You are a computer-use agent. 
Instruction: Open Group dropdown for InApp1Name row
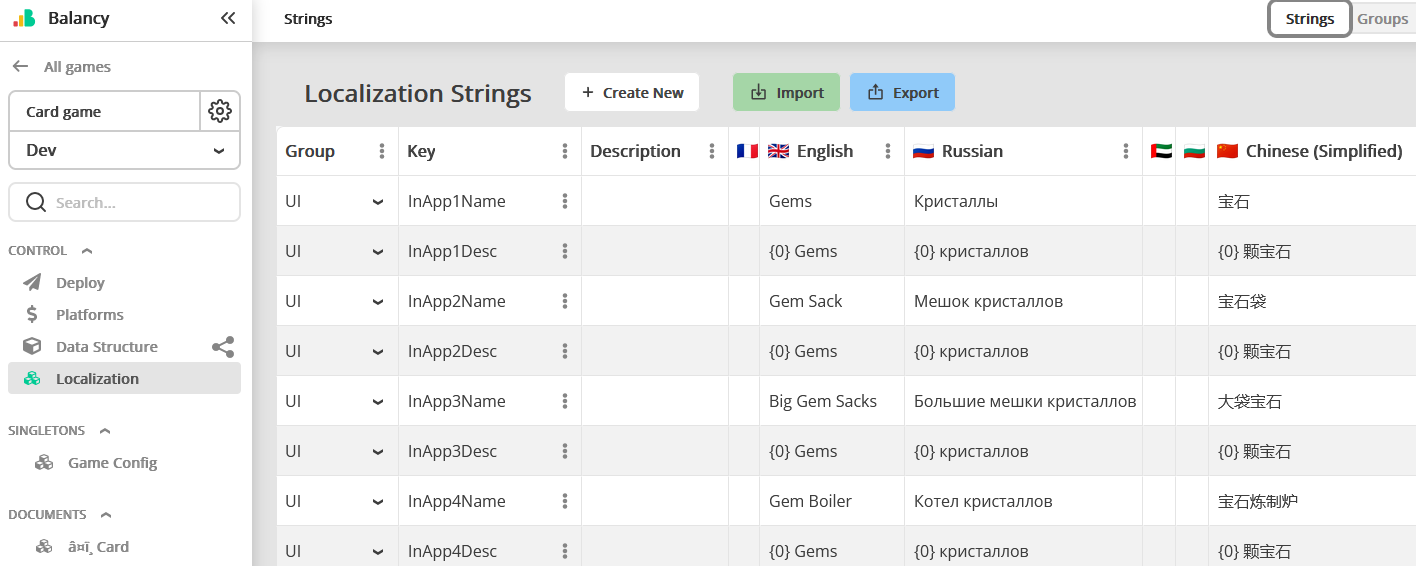click(377, 201)
